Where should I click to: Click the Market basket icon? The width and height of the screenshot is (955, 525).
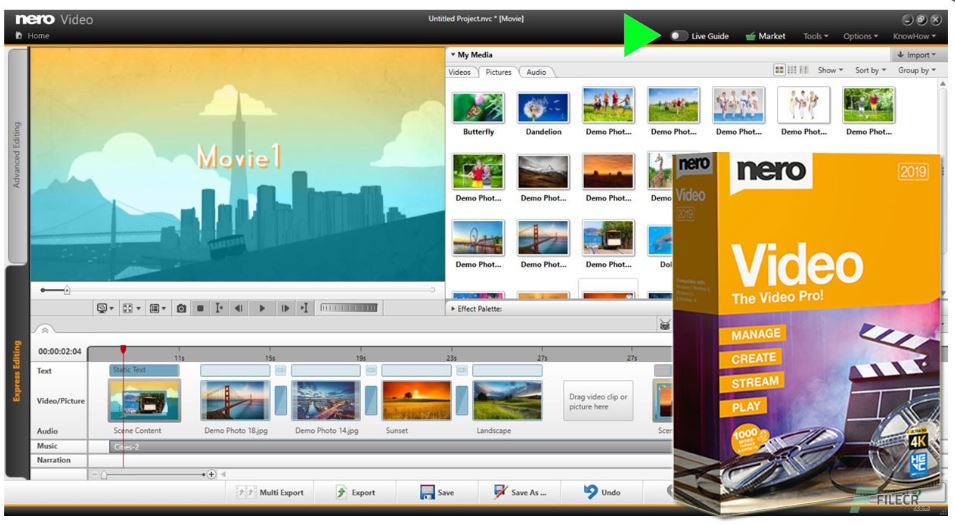753,36
